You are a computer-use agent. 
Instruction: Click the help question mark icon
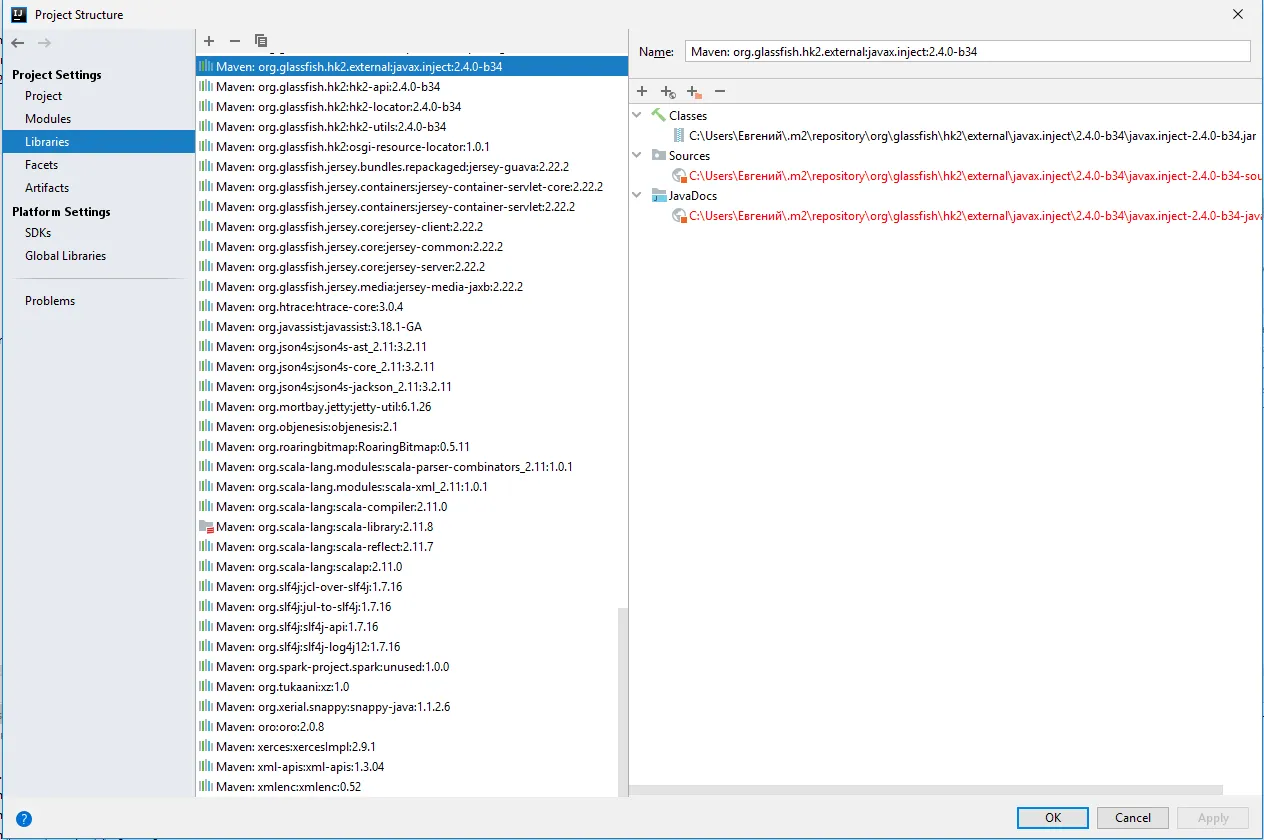(24, 818)
